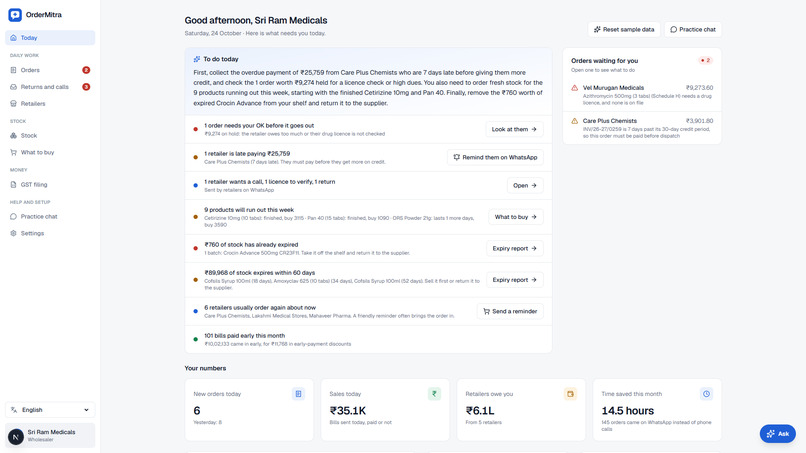
Task: Click the ₹6.1L retailers owe you value
Action: point(480,411)
